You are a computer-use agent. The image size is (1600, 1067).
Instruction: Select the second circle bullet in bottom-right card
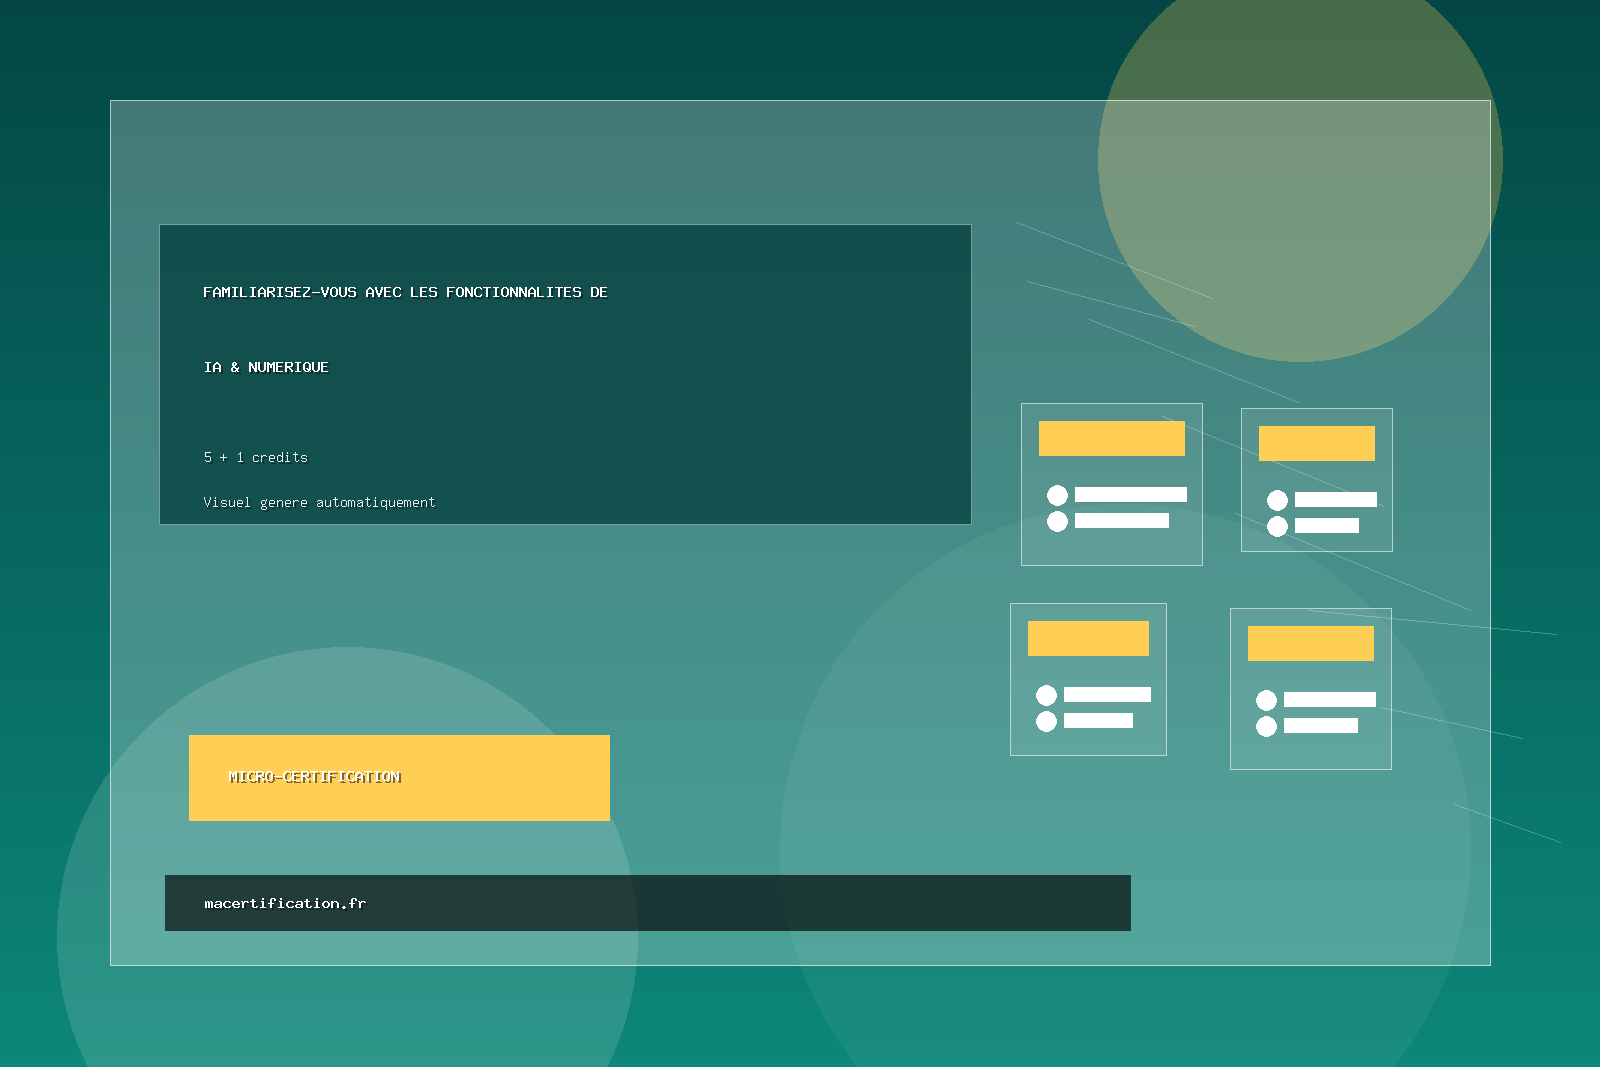coord(1266,726)
